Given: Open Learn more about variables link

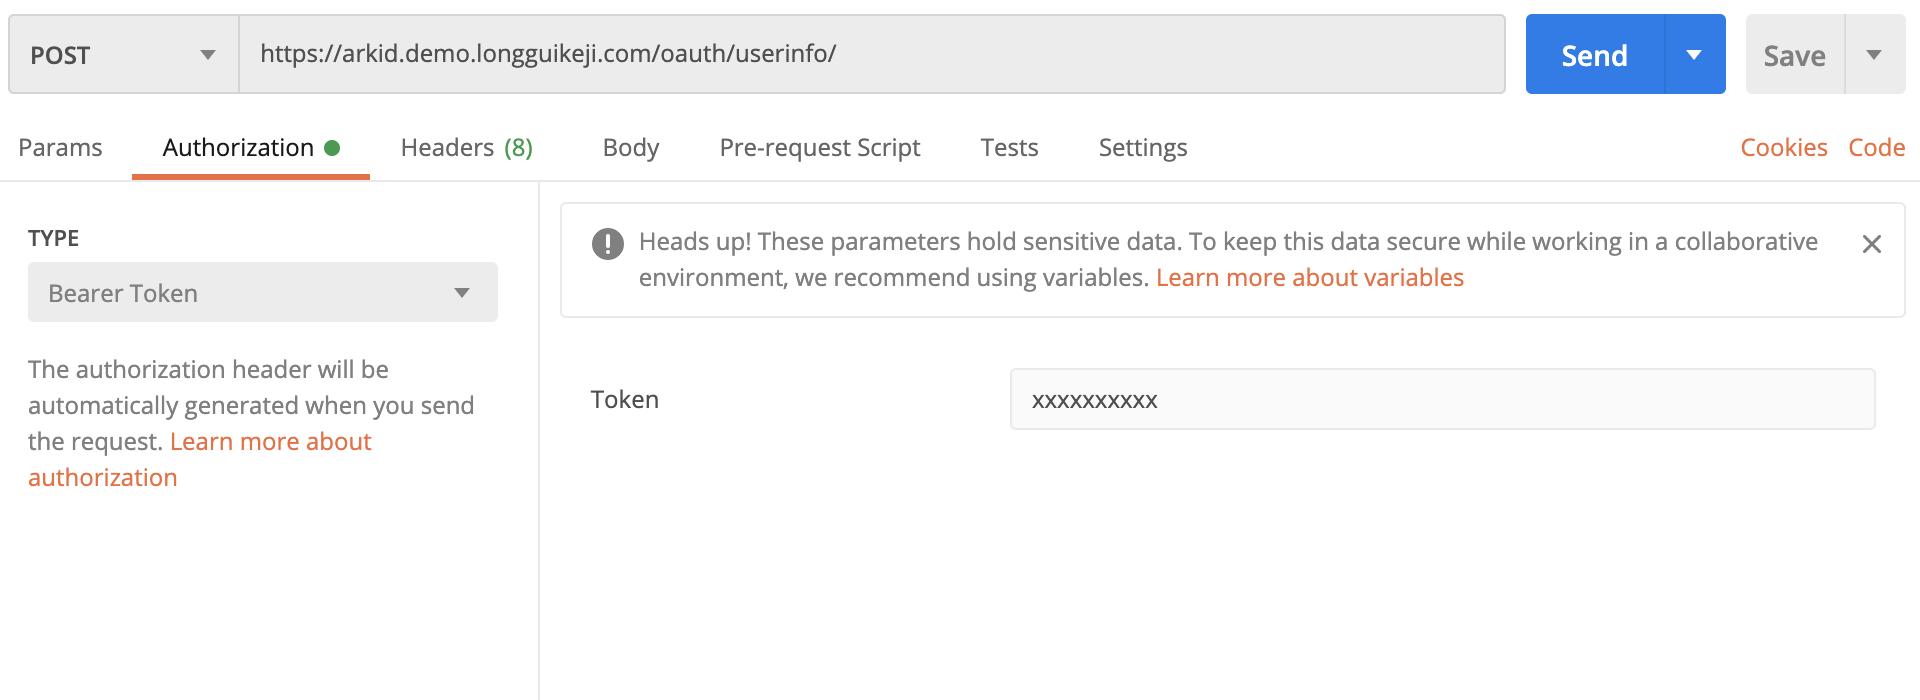Looking at the screenshot, I should point(1309,278).
